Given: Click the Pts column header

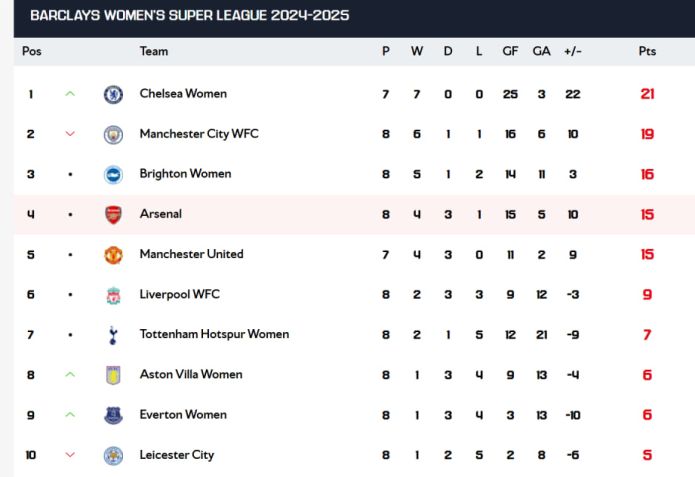Looking at the screenshot, I should [x=647, y=51].
